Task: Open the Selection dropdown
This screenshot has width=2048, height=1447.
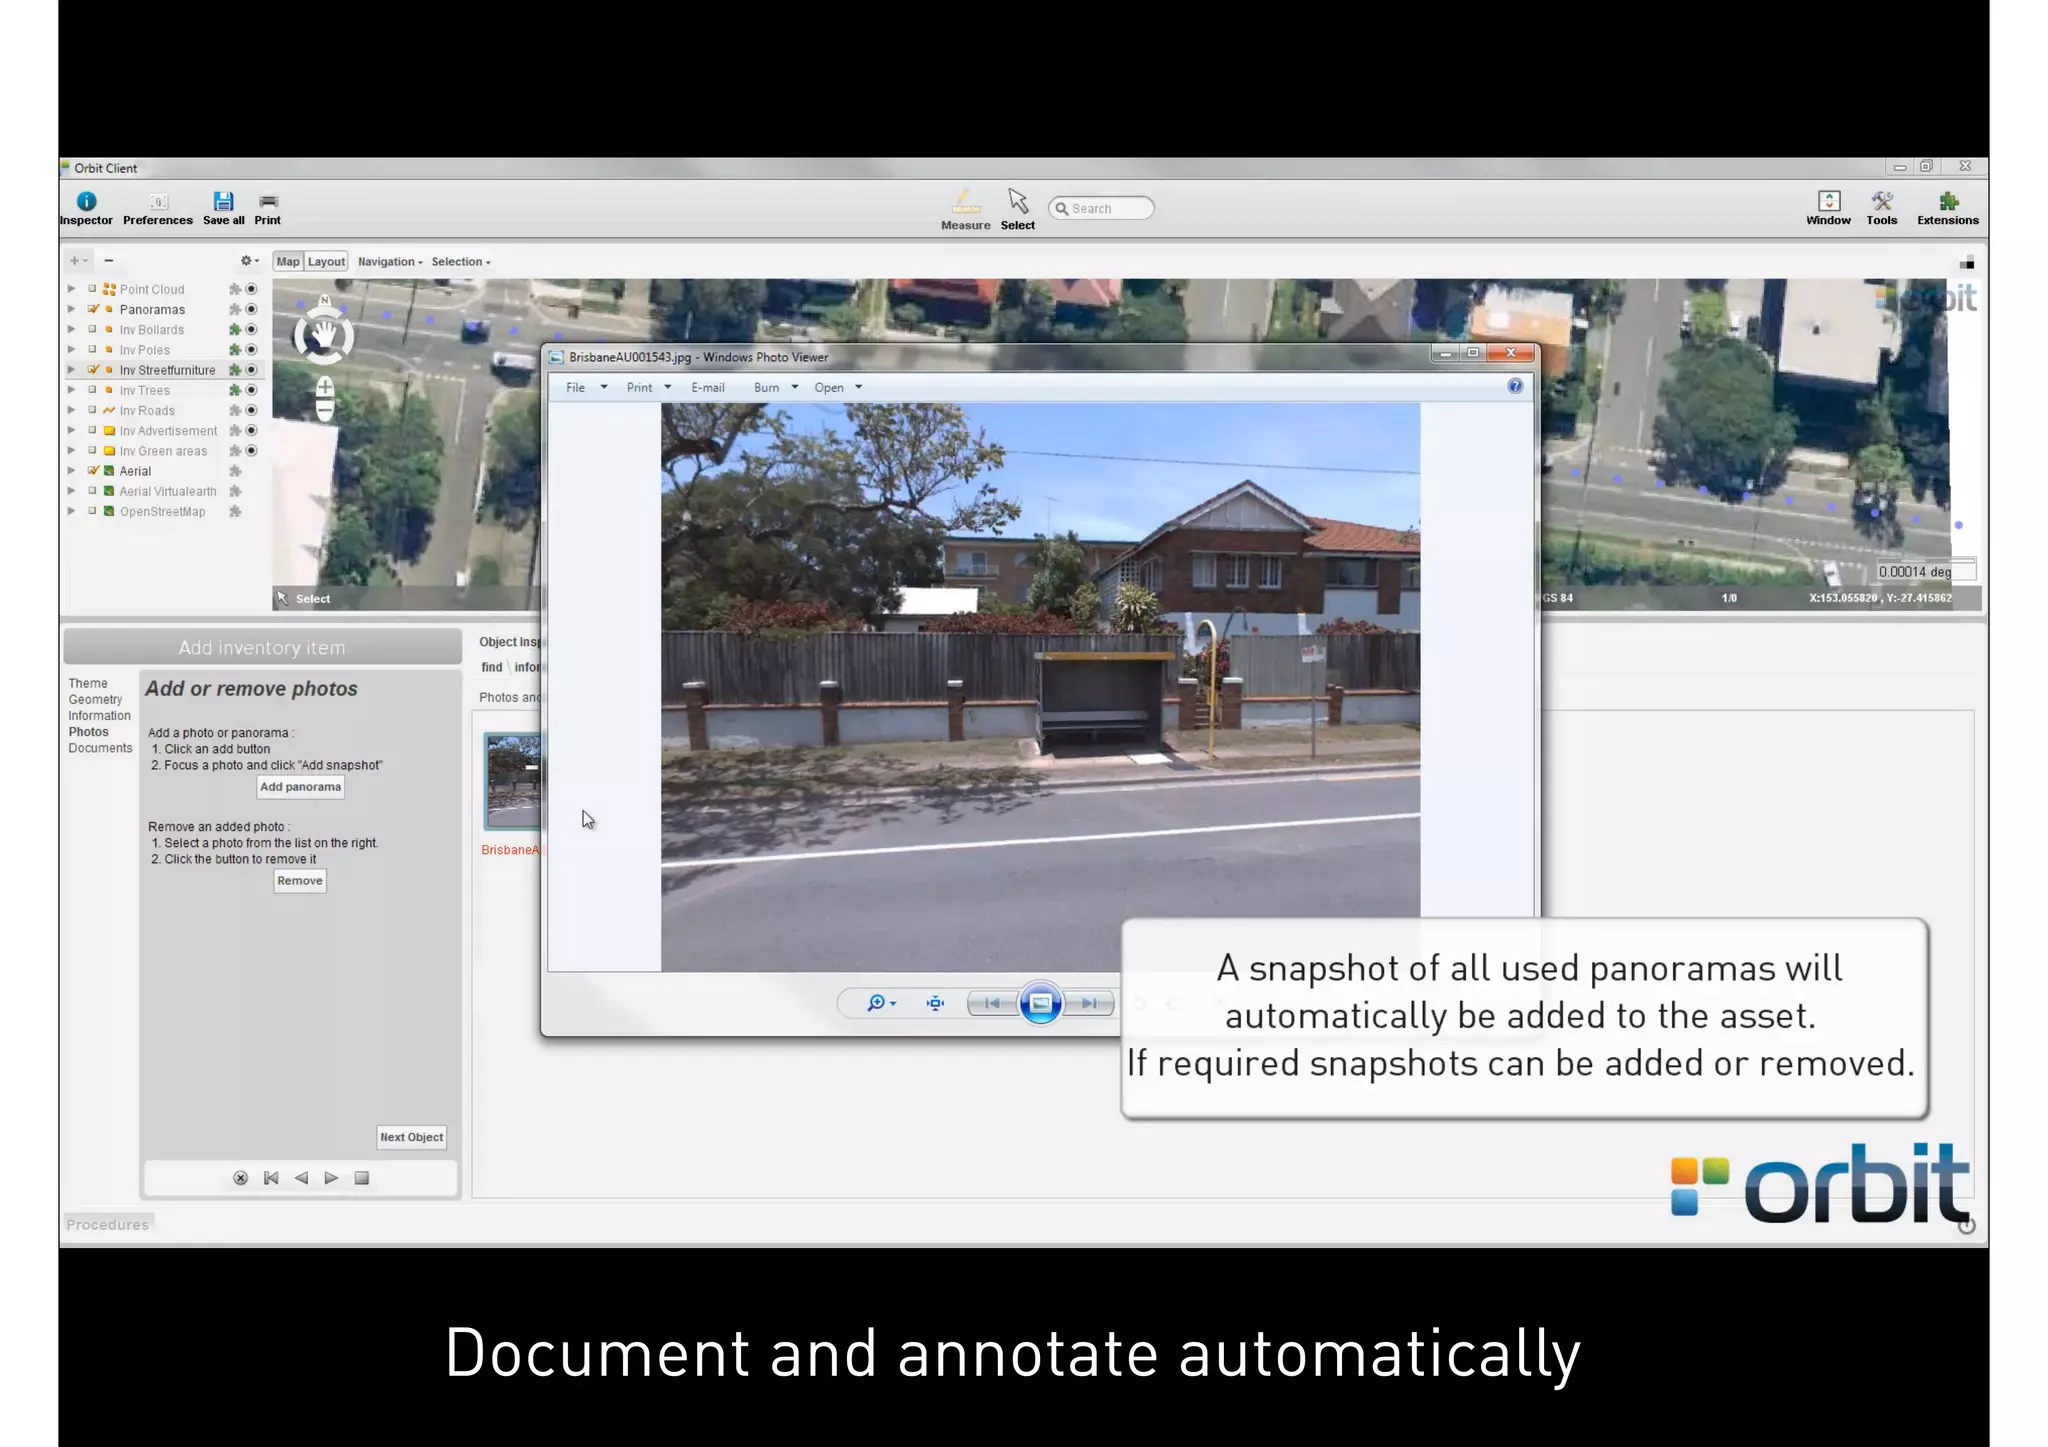Action: pos(461,262)
